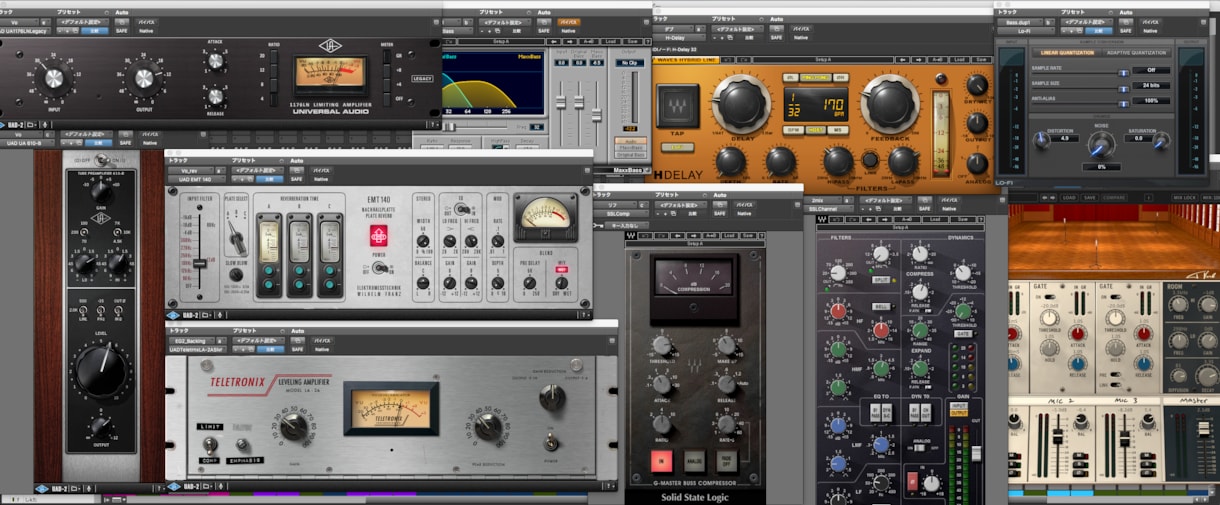The image size is (1220, 505).
Task: Open the EG2_Backing track selector in LA-2A window
Action: tap(189, 341)
